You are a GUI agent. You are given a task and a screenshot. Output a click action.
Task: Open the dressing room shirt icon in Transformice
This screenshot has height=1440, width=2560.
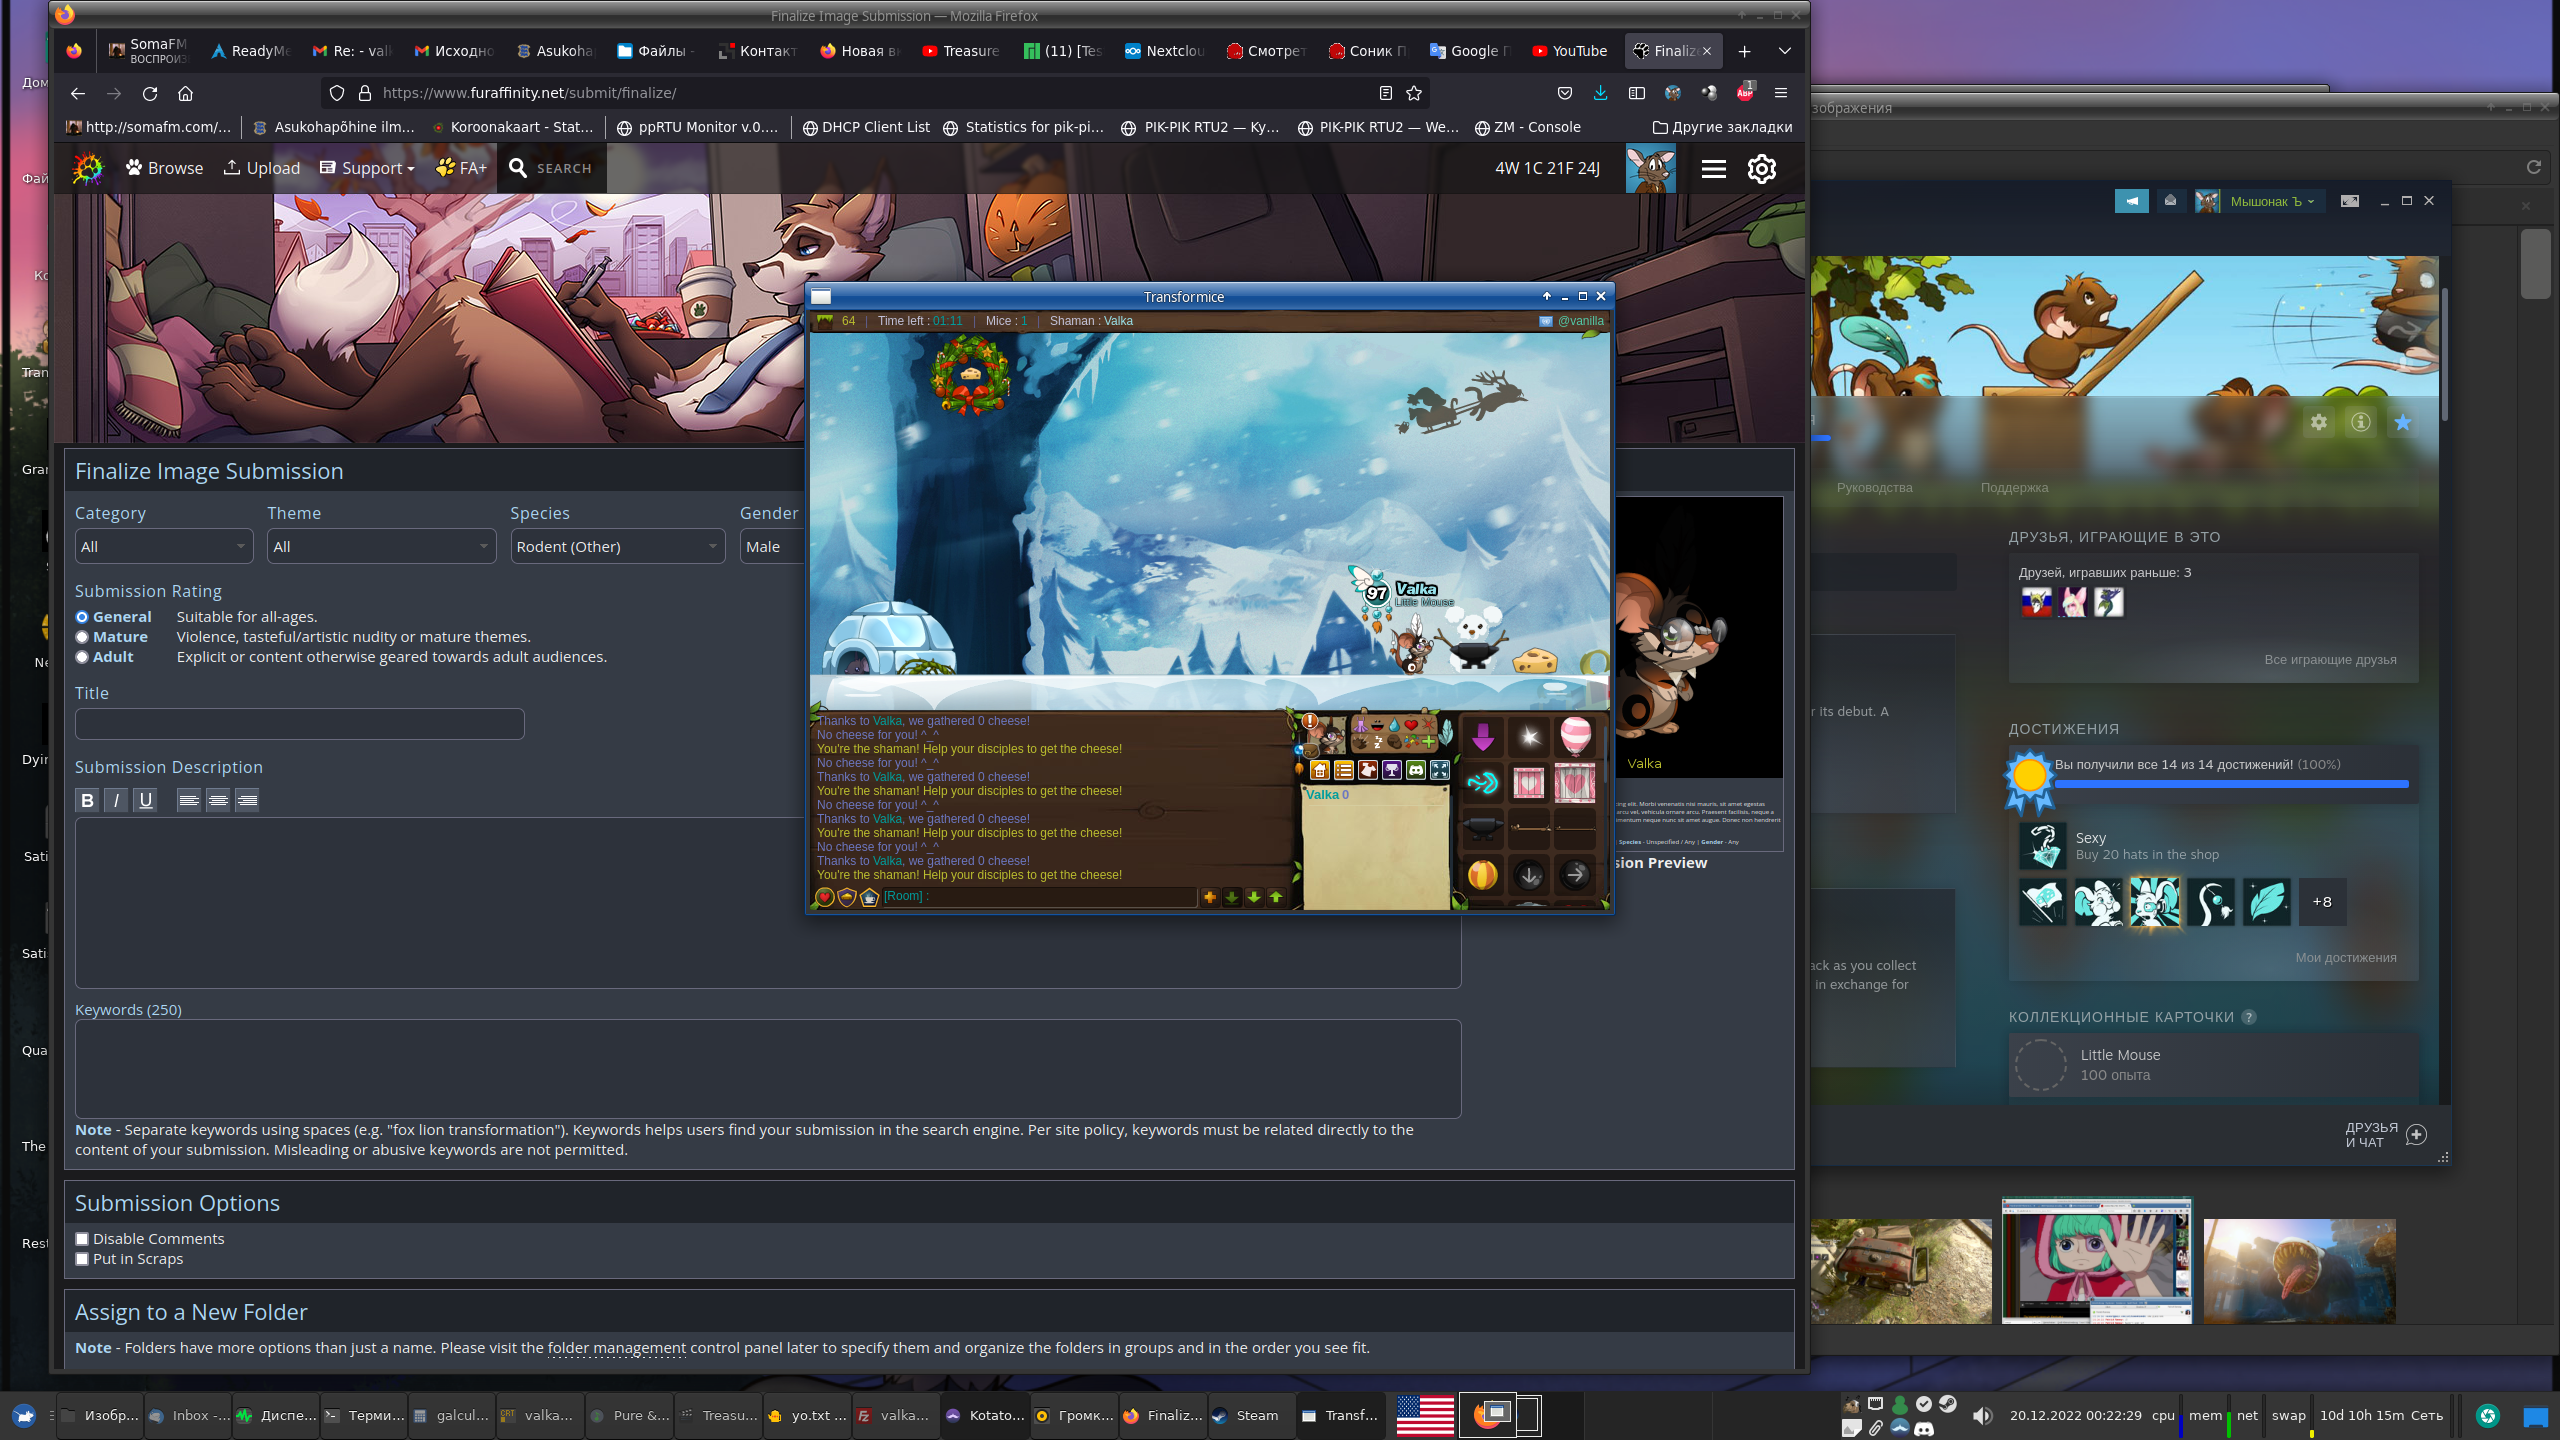click(x=1368, y=770)
